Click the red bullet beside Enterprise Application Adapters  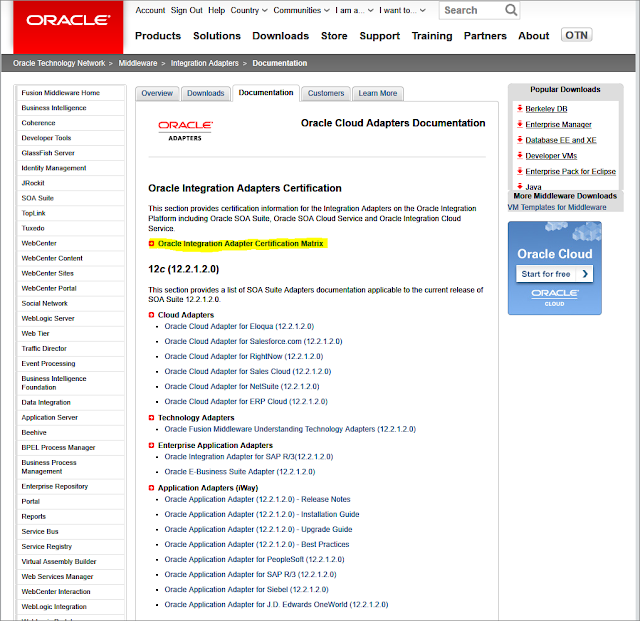coord(151,445)
